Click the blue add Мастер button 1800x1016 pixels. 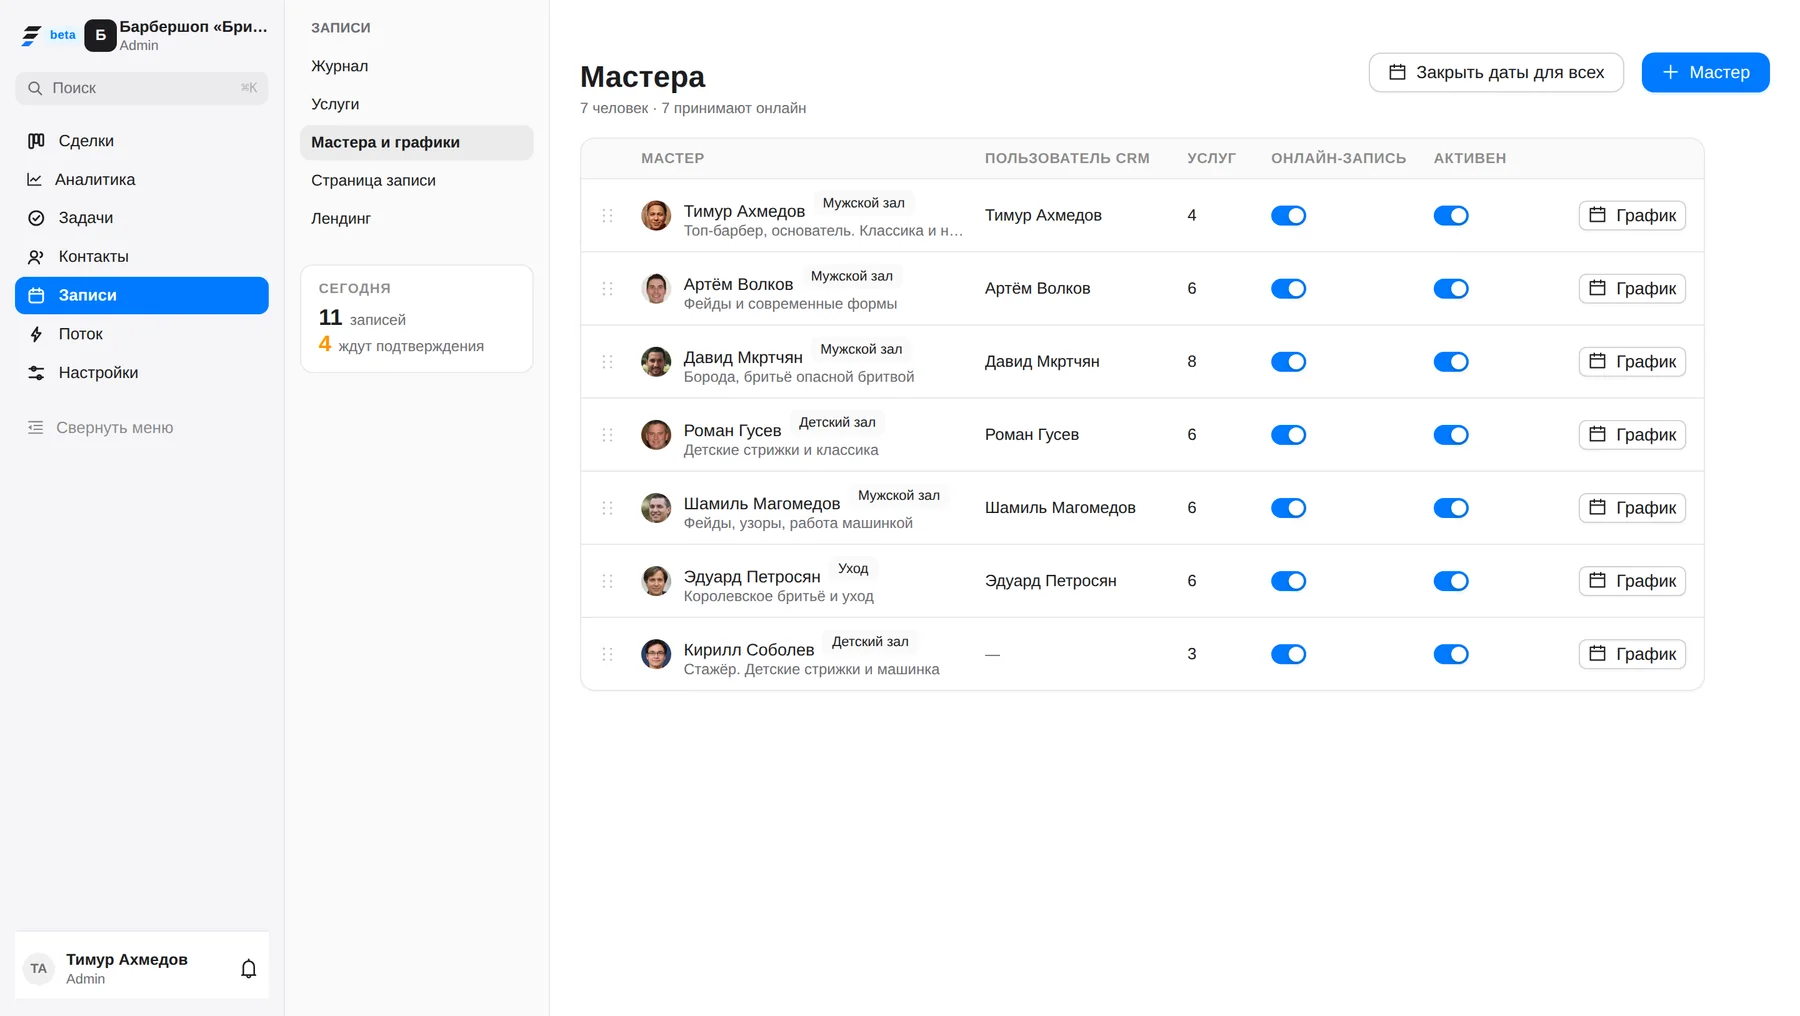(1705, 72)
